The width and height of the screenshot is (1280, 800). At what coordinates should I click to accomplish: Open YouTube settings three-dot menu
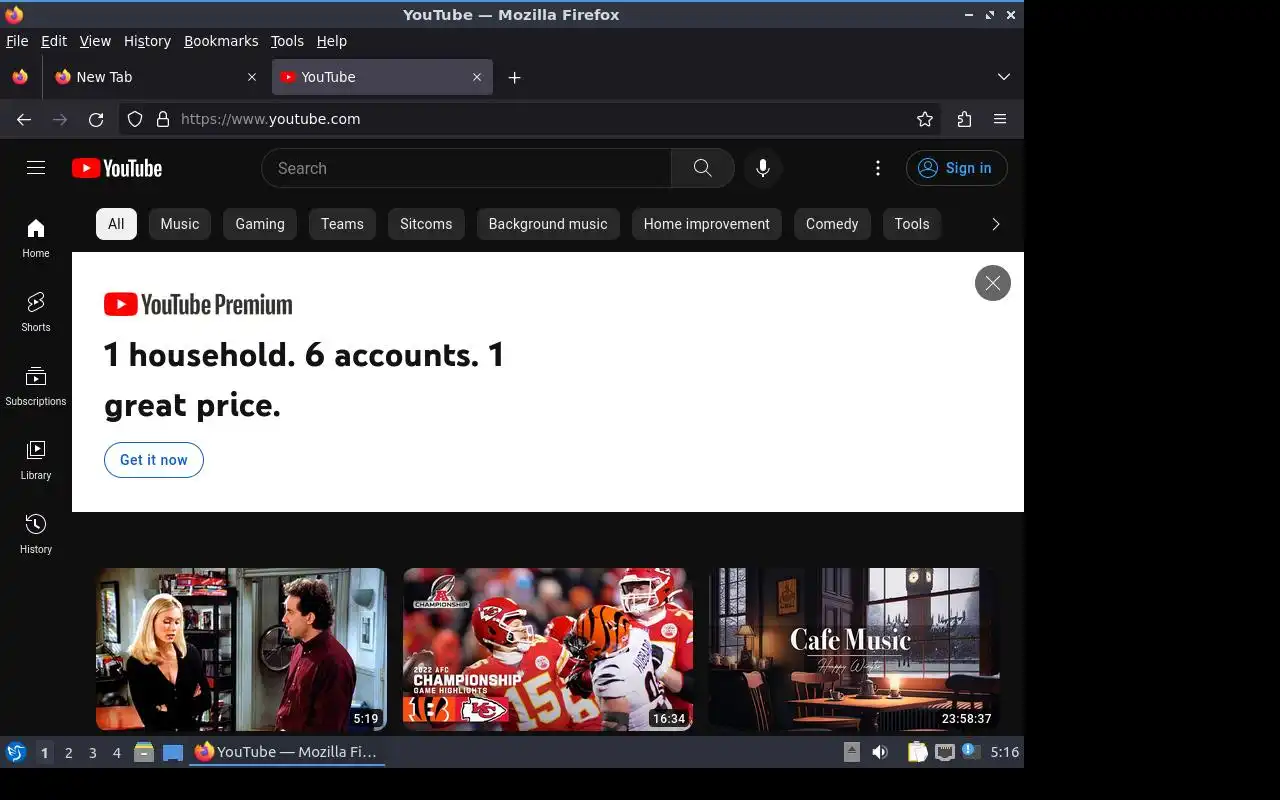(878, 168)
